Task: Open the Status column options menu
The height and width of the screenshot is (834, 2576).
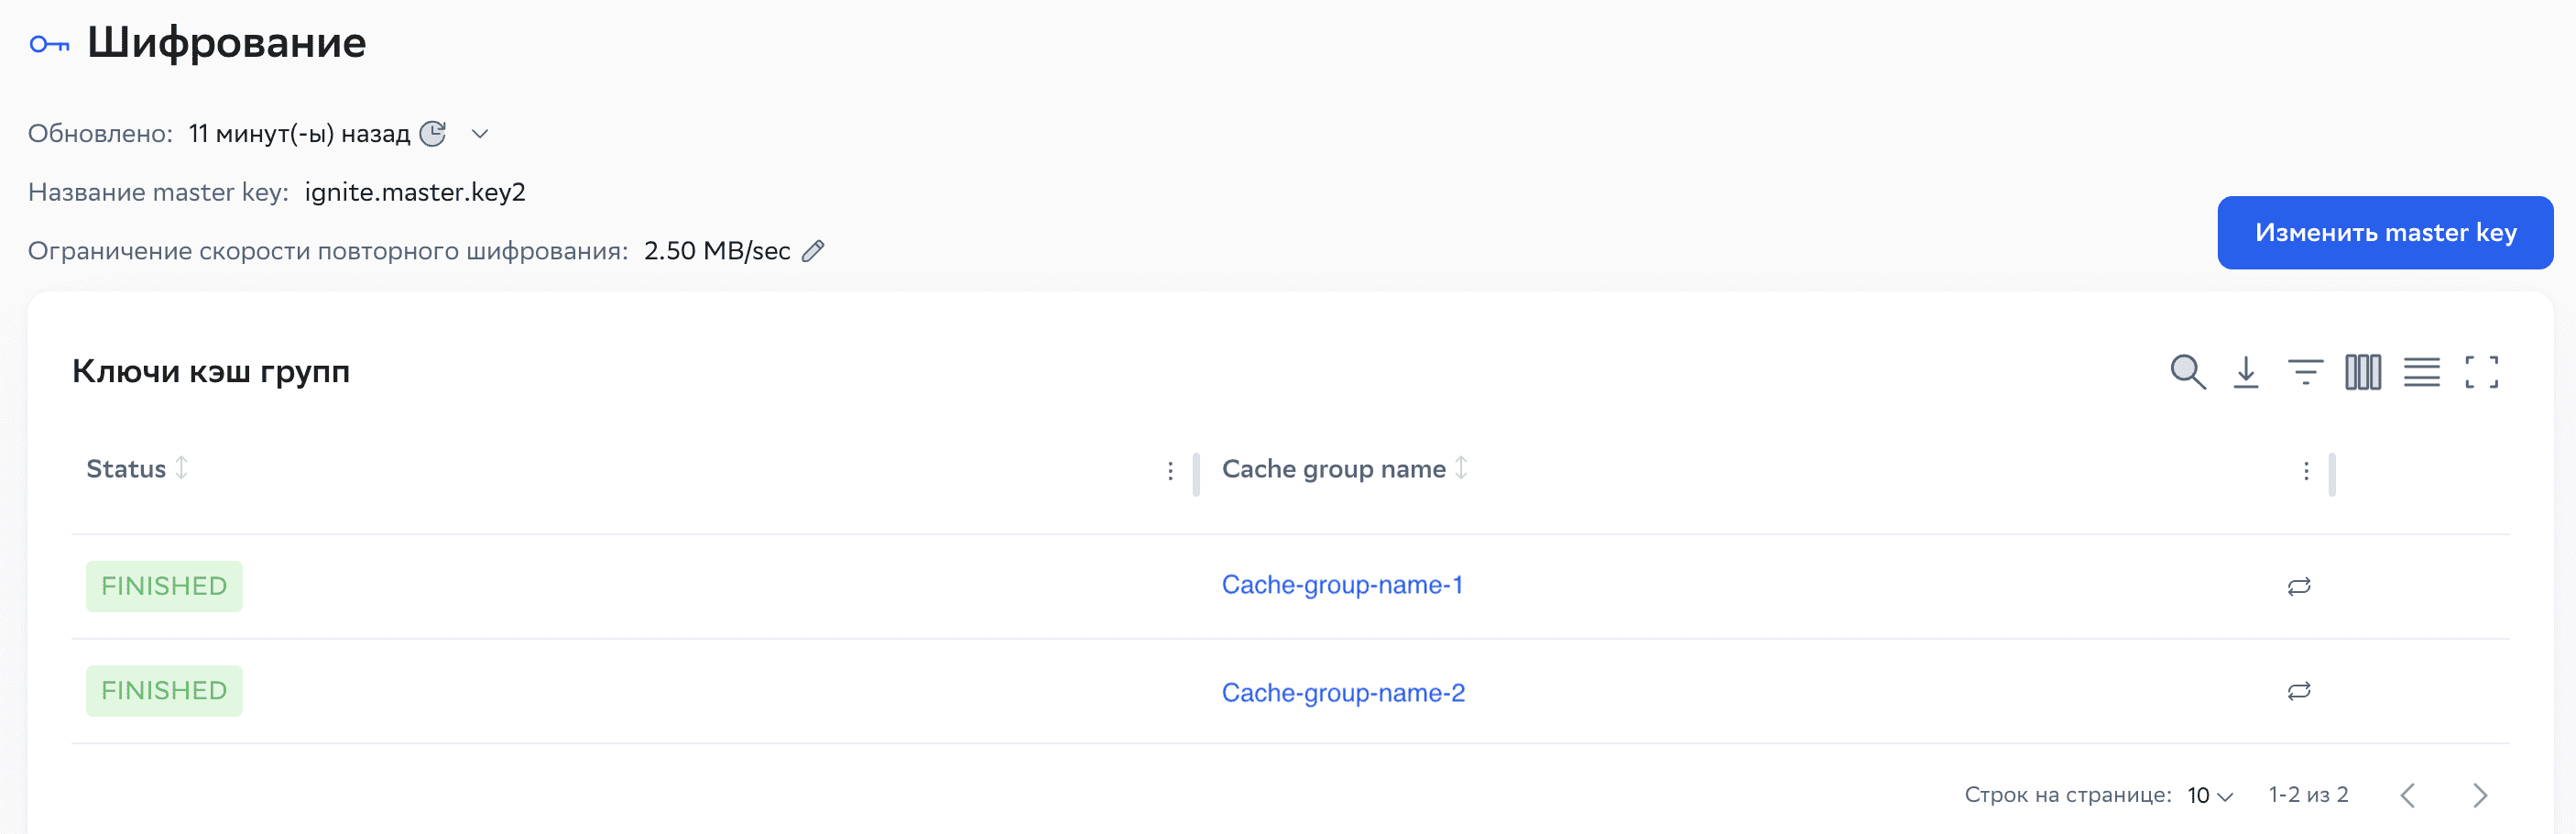Action: click(1170, 471)
